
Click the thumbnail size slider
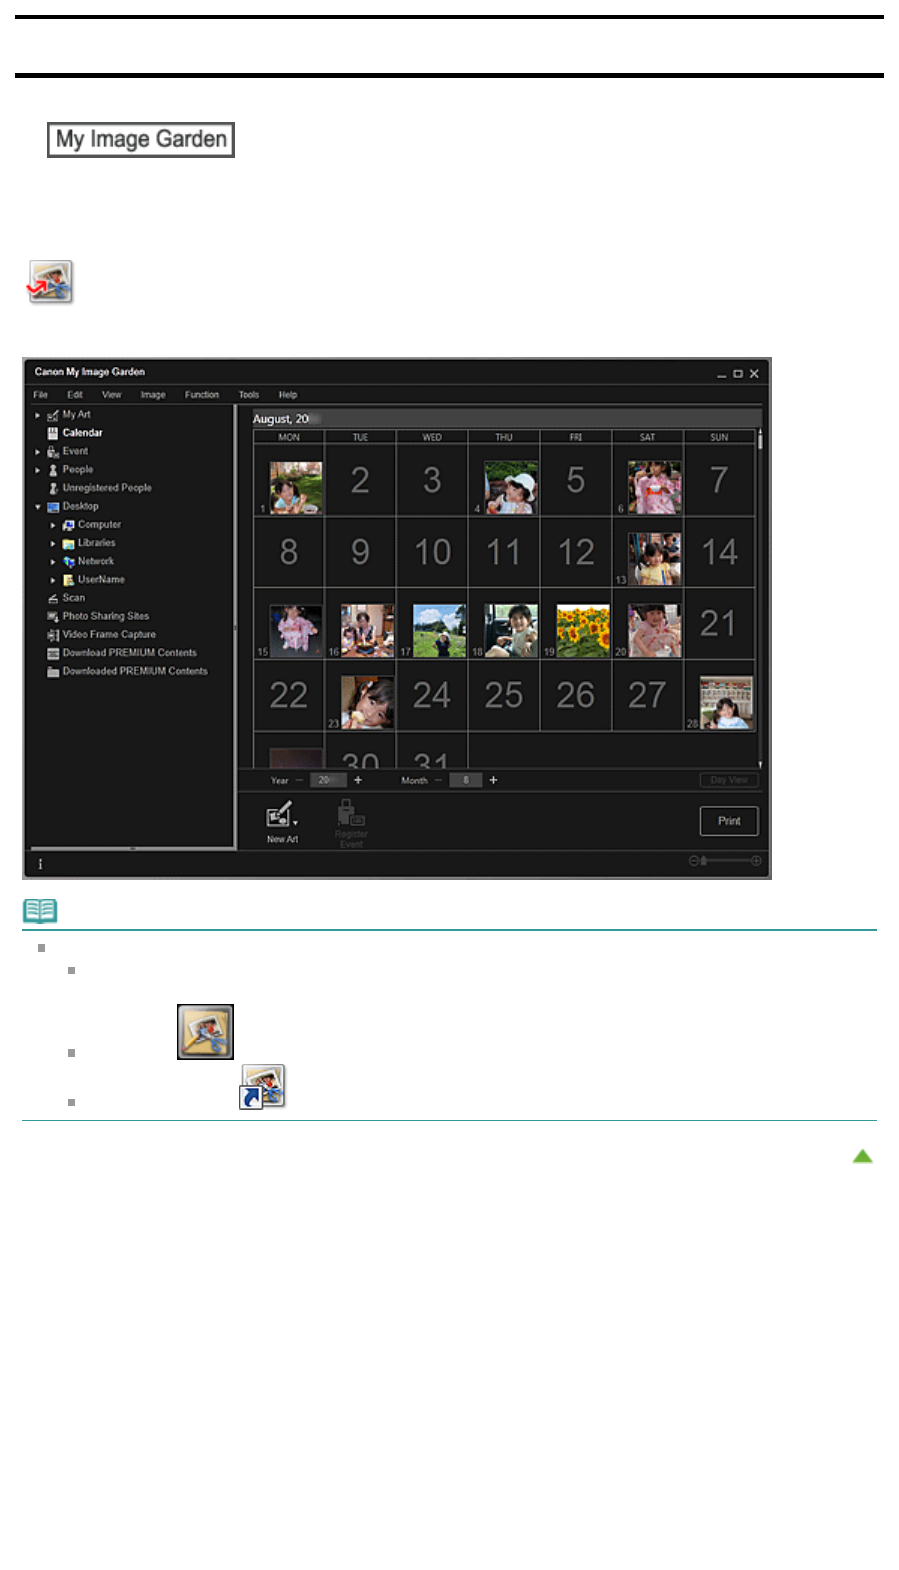click(x=725, y=861)
